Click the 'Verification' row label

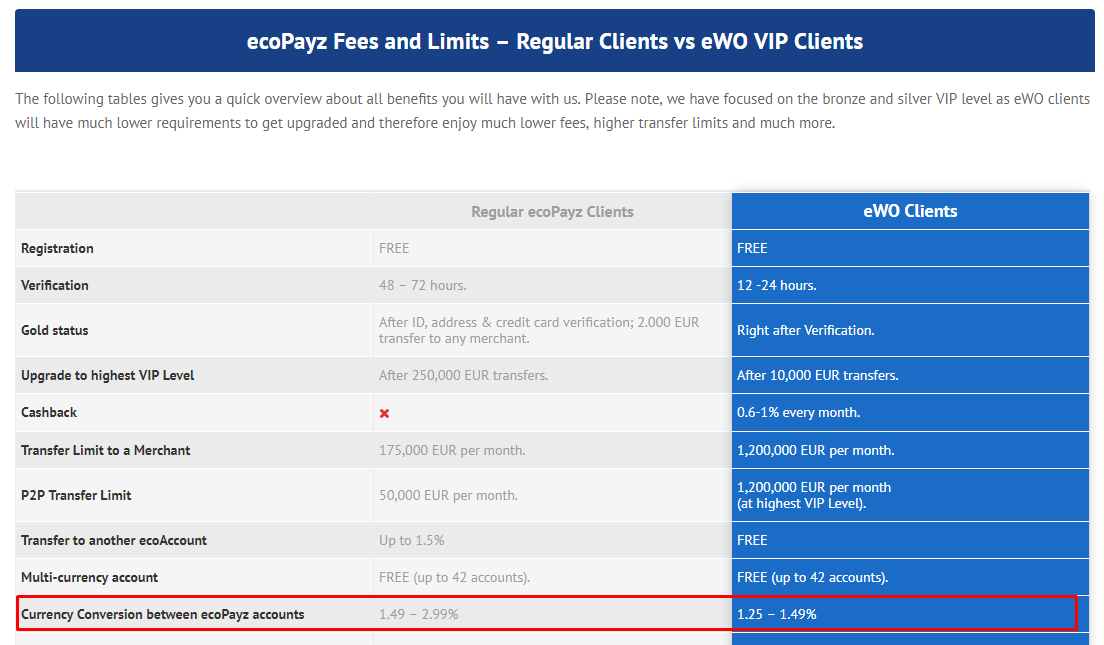tap(55, 285)
